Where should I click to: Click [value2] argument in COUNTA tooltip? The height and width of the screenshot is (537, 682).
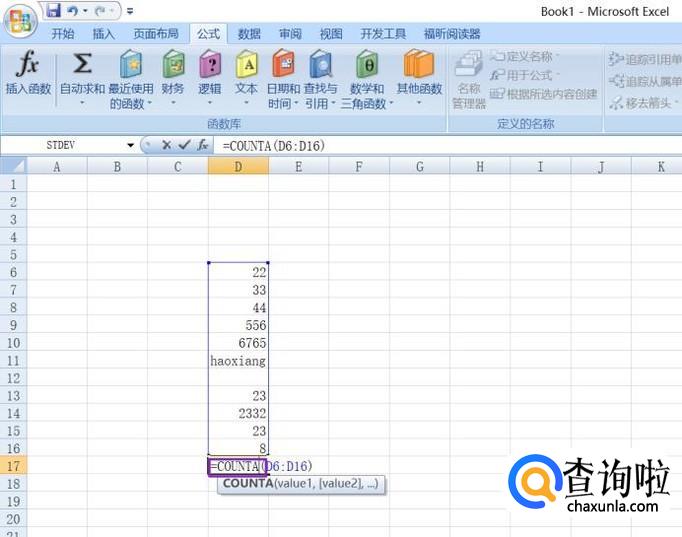[x=341, y=484]
